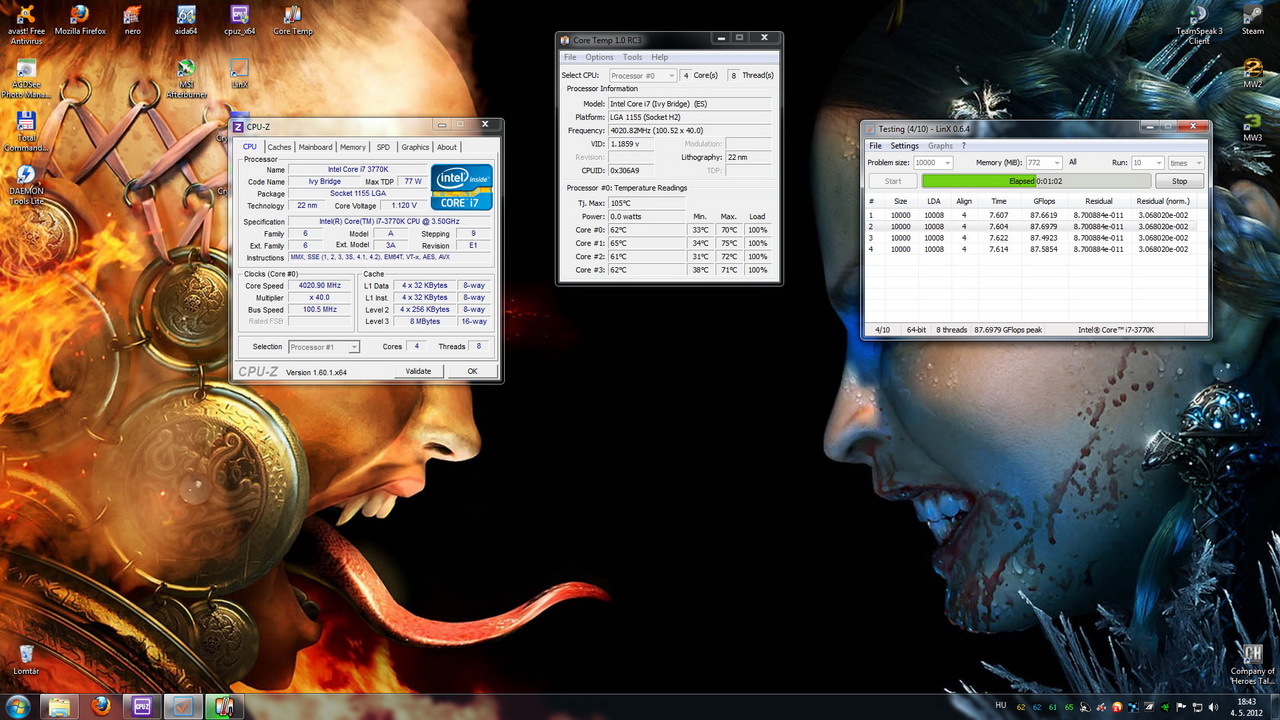Open the LinX Settings menu

(x=904, y=146)
